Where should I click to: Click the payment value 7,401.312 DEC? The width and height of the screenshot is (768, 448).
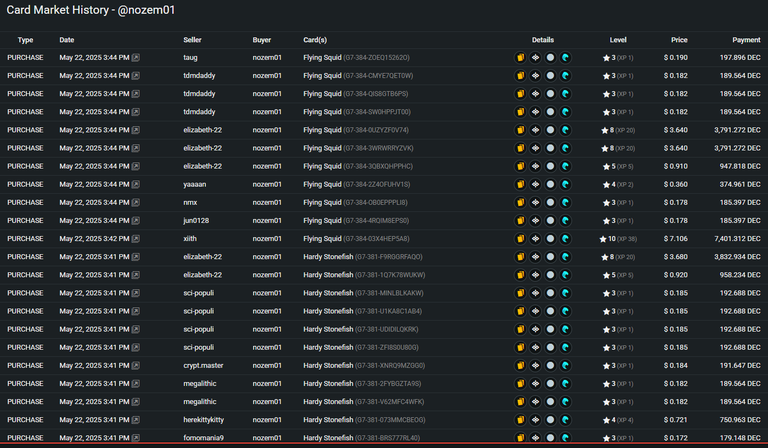pos(737,239)
